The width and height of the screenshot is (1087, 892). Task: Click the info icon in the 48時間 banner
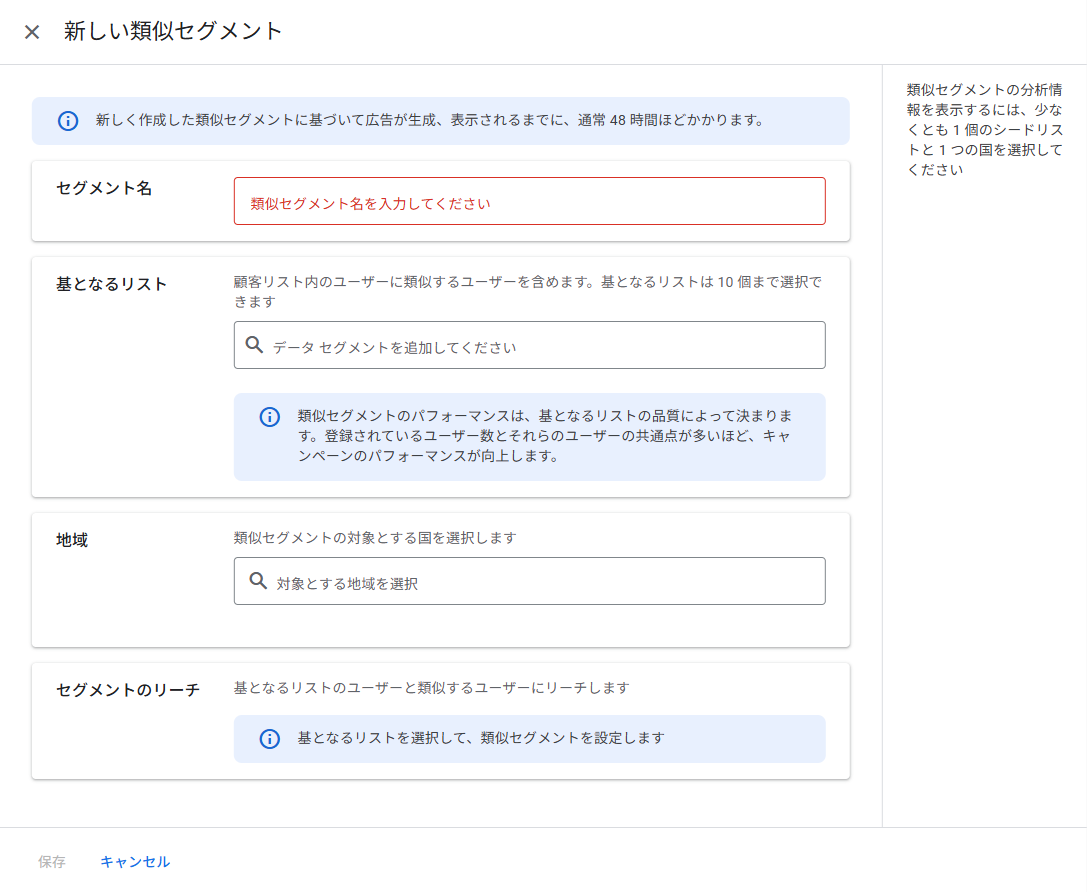(68, 121)
